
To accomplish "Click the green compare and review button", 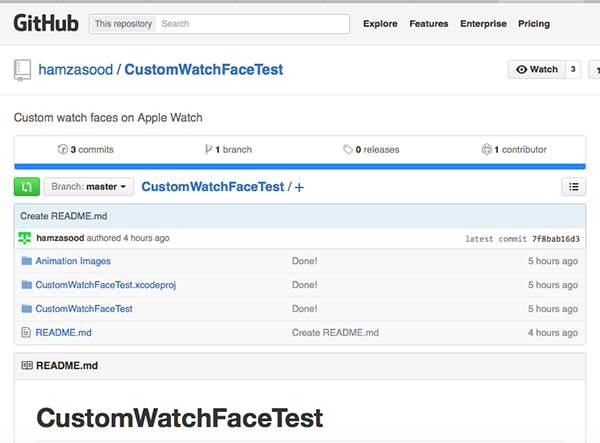I will (x=27, y=187).
